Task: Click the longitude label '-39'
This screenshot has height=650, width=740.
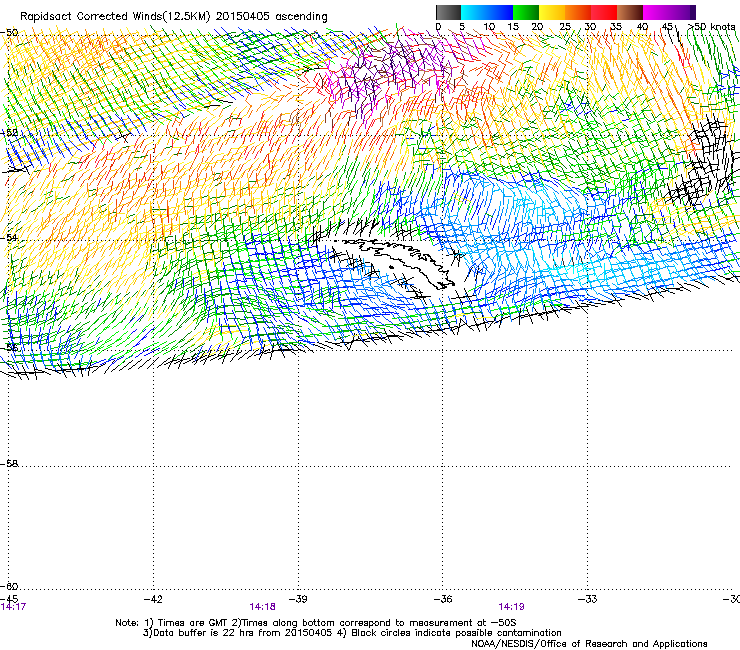Action: pos(298,599)
